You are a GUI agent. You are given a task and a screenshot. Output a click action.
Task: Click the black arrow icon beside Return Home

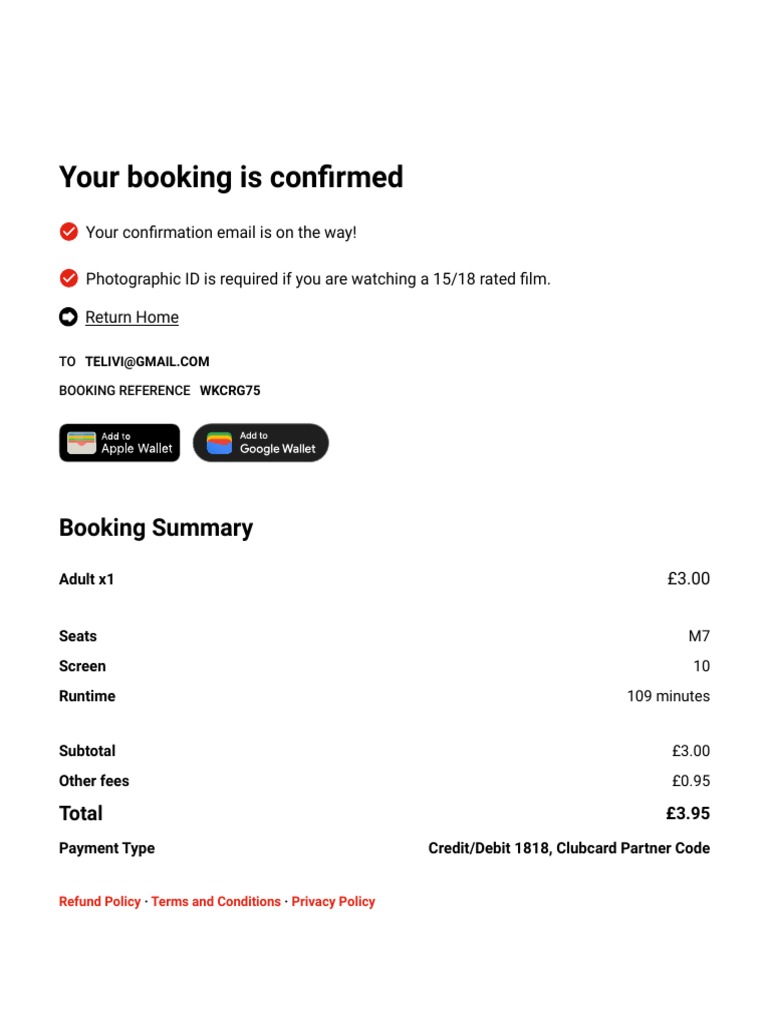(x=69, y=317)
